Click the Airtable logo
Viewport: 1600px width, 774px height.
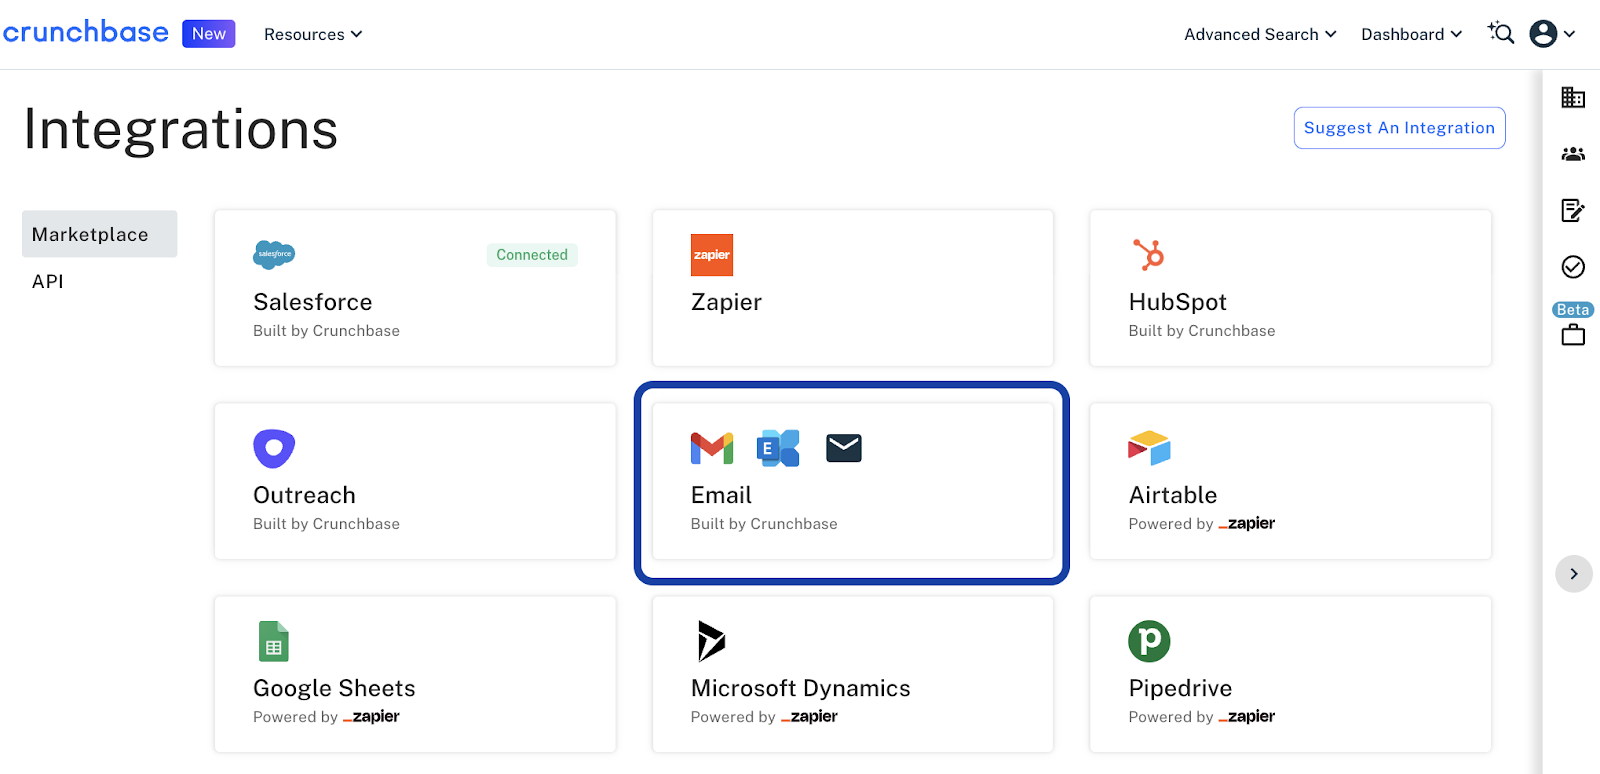point(1149,448)
